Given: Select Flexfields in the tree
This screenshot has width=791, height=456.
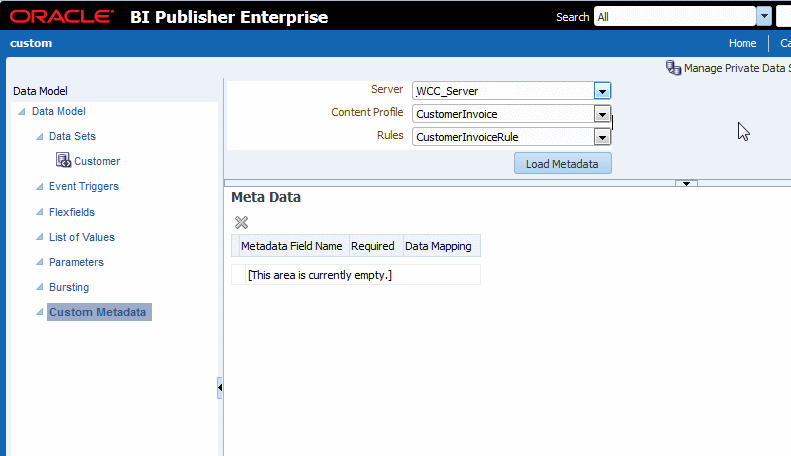Looking at the screenshot, I should [72, 212].
